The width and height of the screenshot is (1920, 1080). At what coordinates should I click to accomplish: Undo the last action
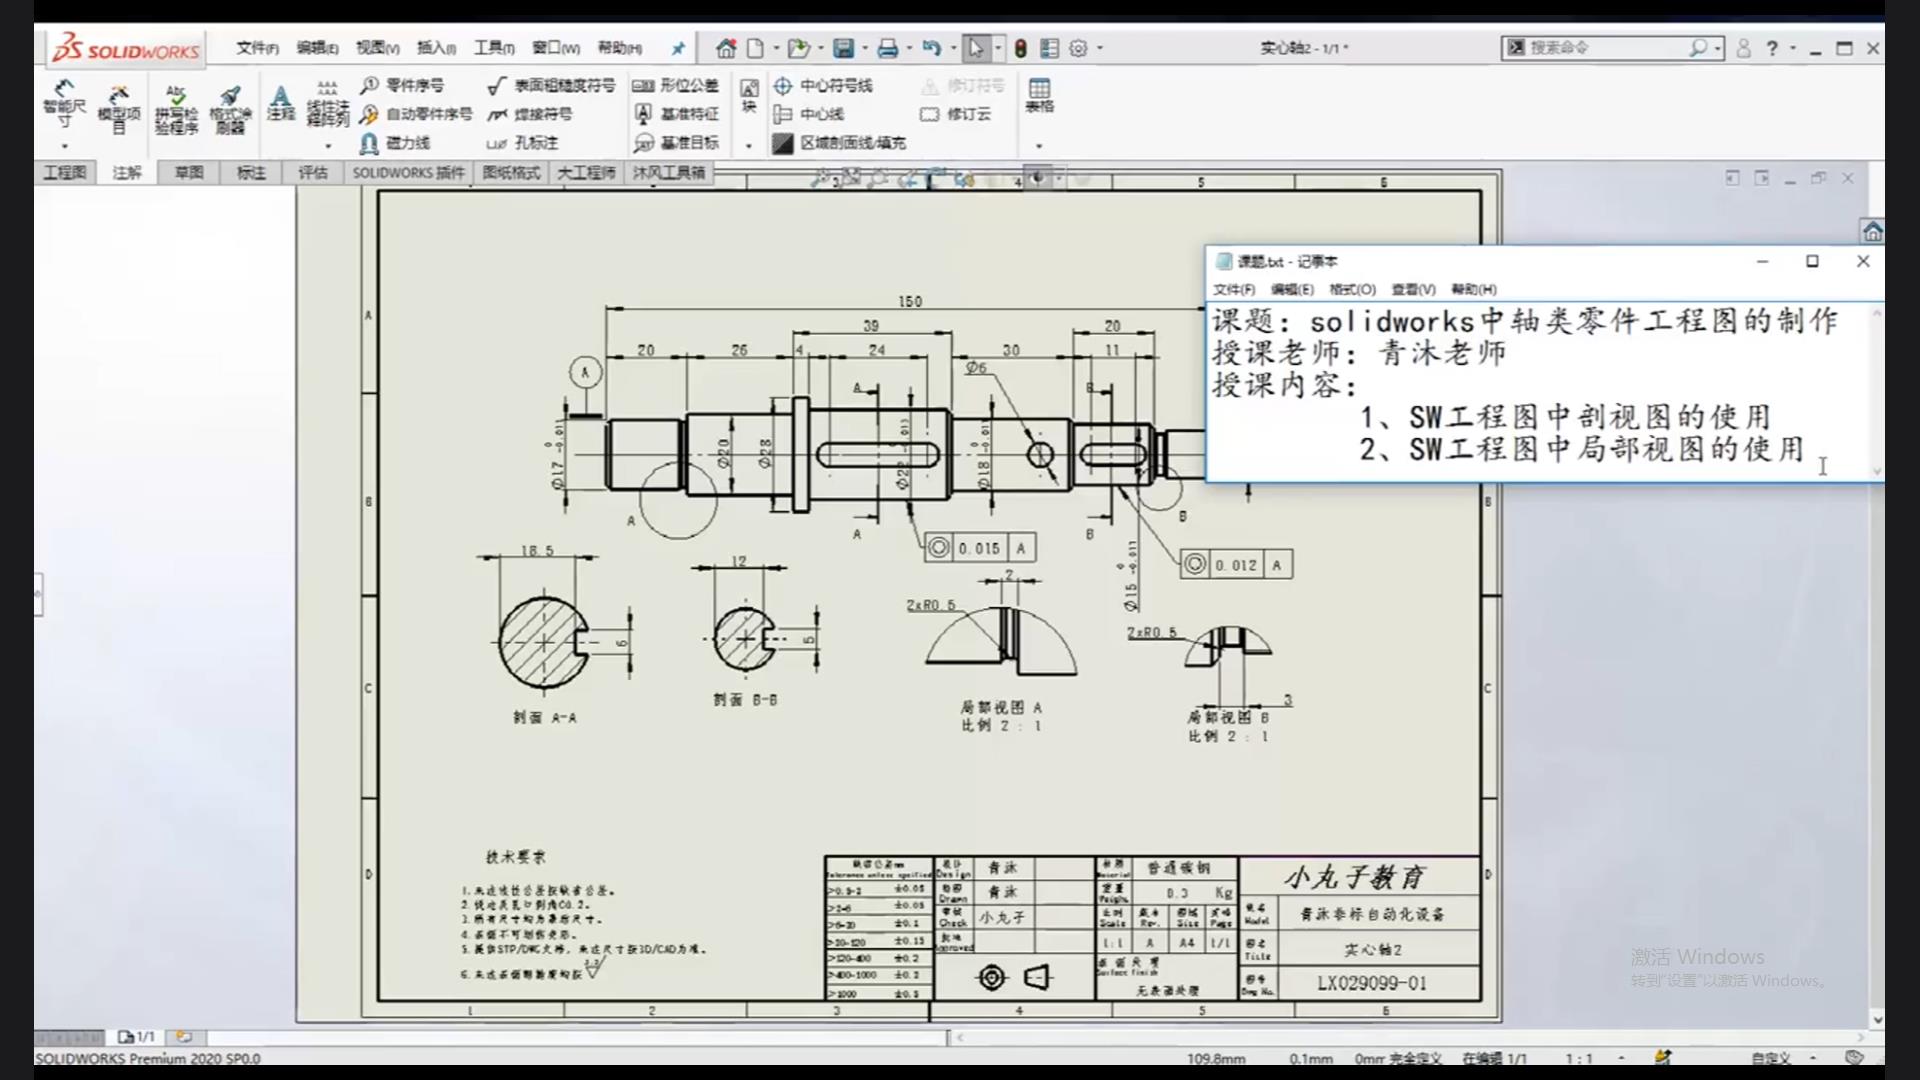pyautogui.click(x=932, y=48)
